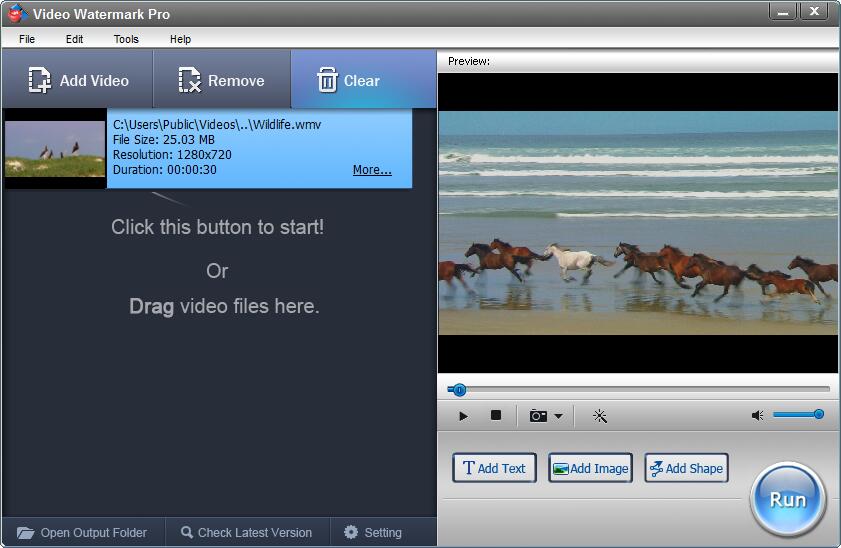Add a shape watermark
This screenshot has width=841, height=548.
(x=686, y=468)
